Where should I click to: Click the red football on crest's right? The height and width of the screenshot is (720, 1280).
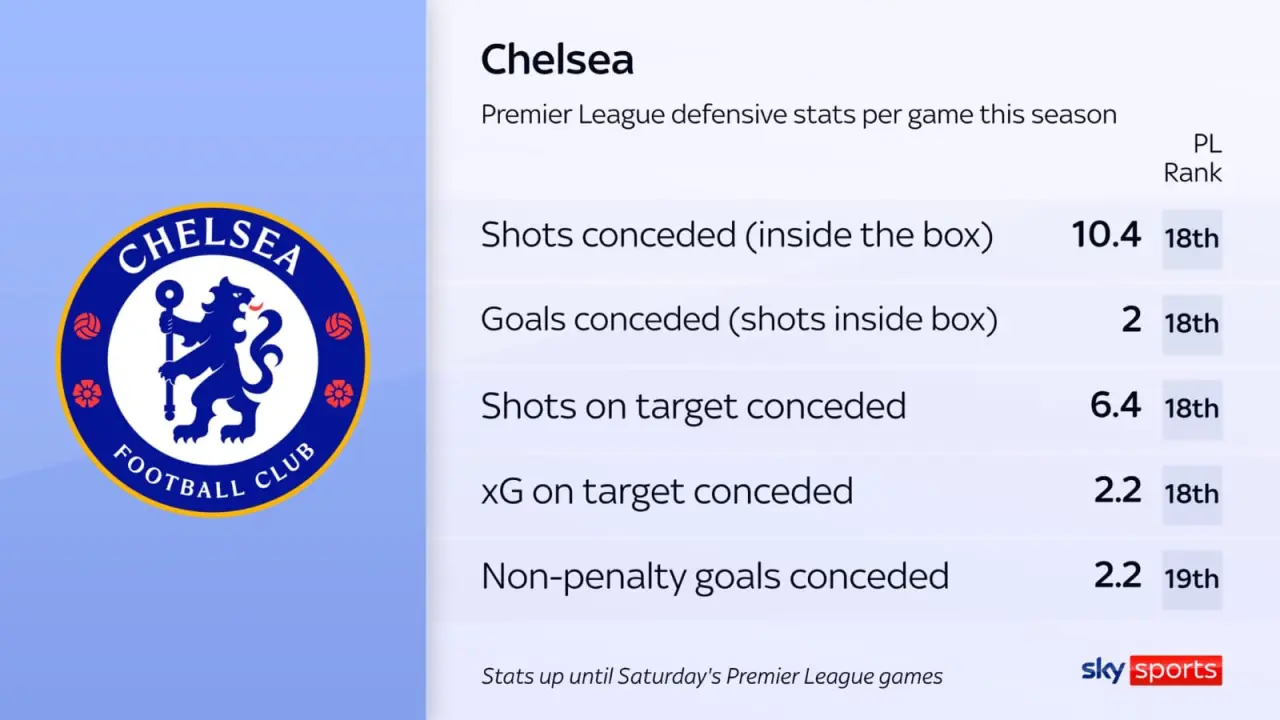coord(339,326)
